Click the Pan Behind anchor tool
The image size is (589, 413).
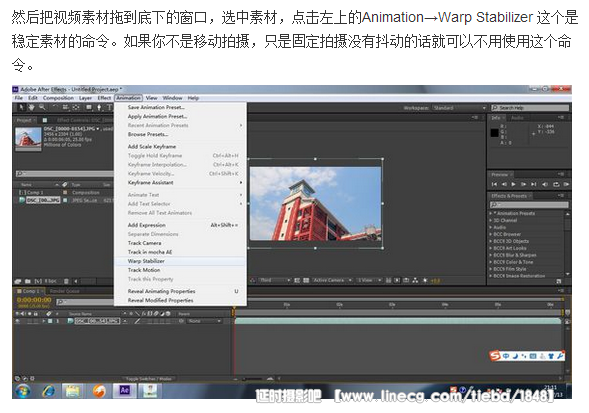pos(76,107)
